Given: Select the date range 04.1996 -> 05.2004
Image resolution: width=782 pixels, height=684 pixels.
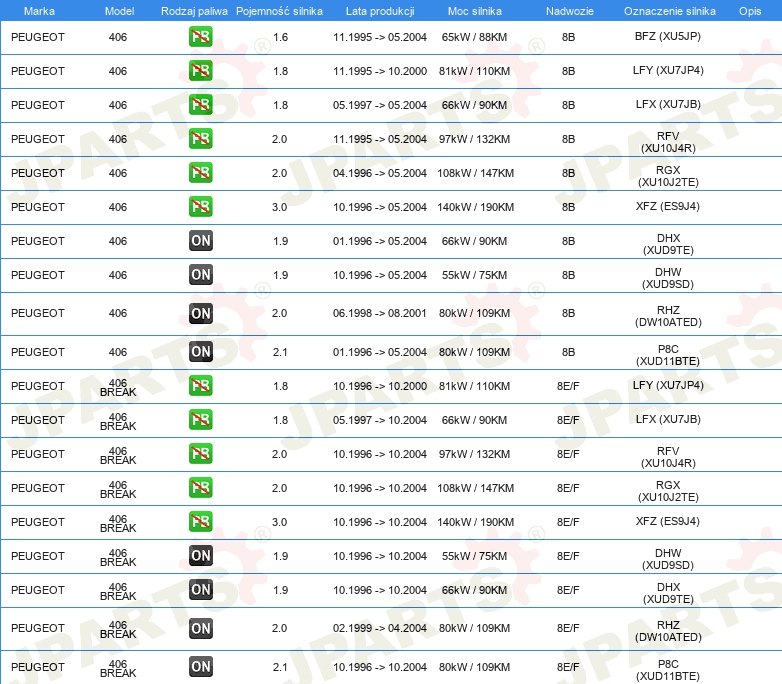Looking at the screenshot, I should (x=380, y=173).
